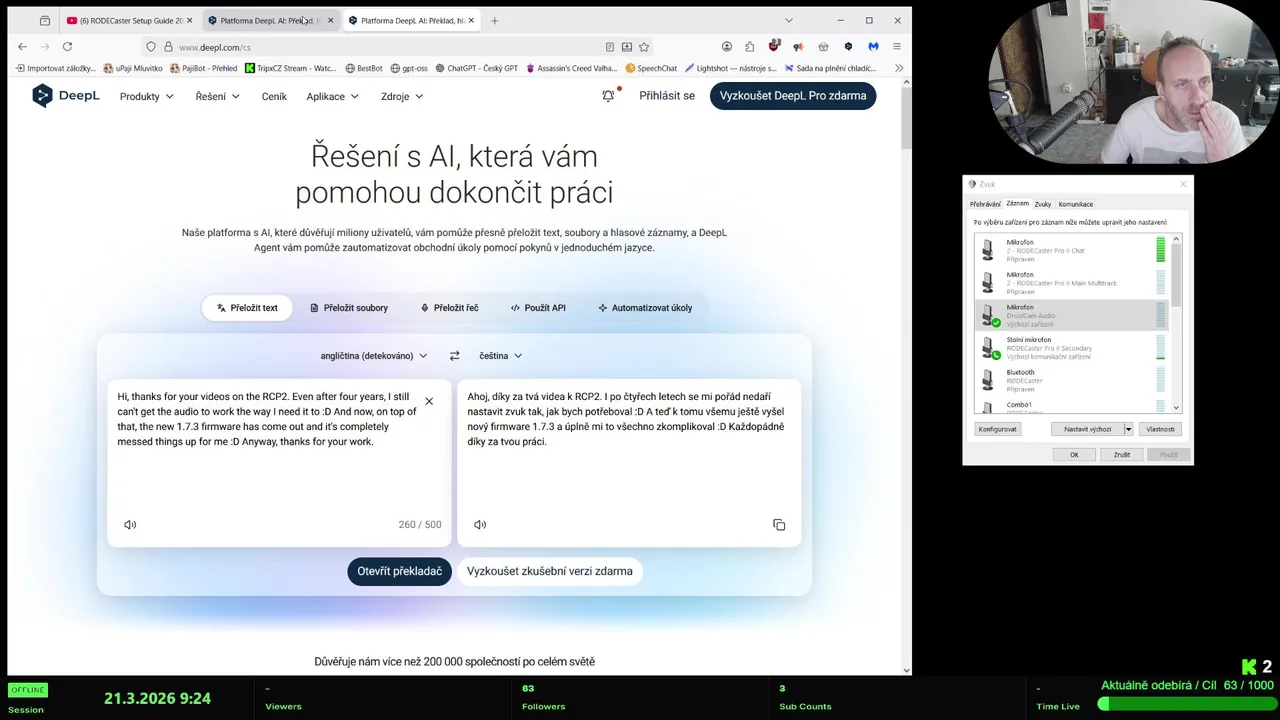Image resolution: width=1280 pixels, height=720 pixels.
Task: Expand the Zdroje menu
Action: point(402,97)
